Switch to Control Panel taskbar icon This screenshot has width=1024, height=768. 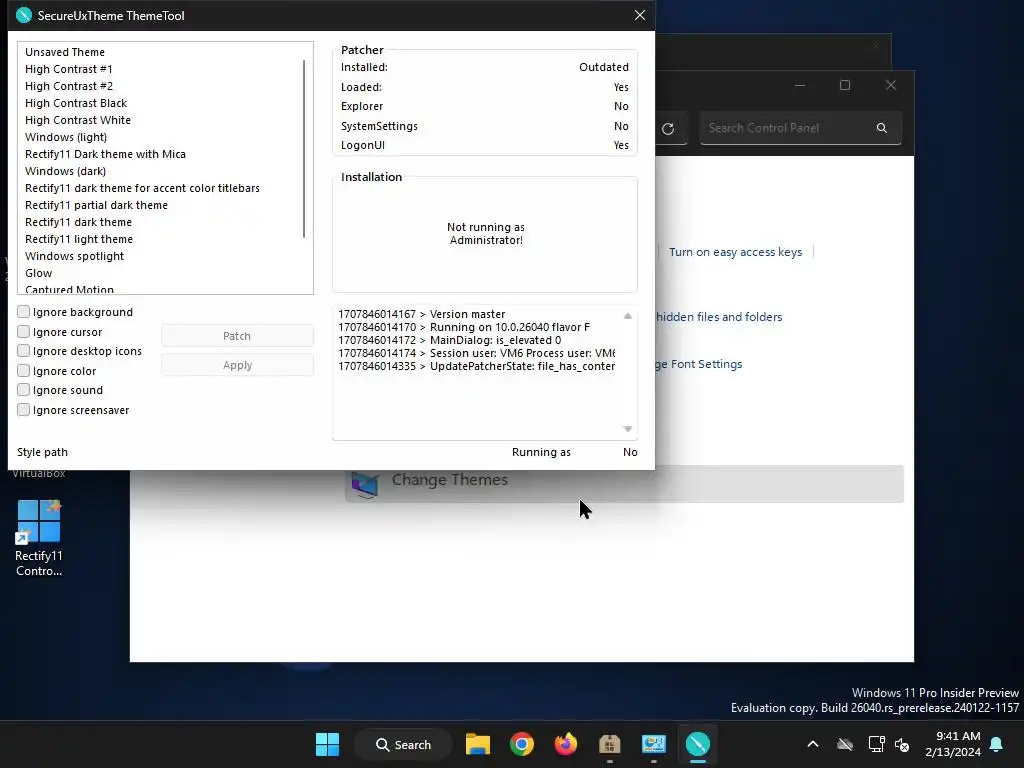coord(654,744)
